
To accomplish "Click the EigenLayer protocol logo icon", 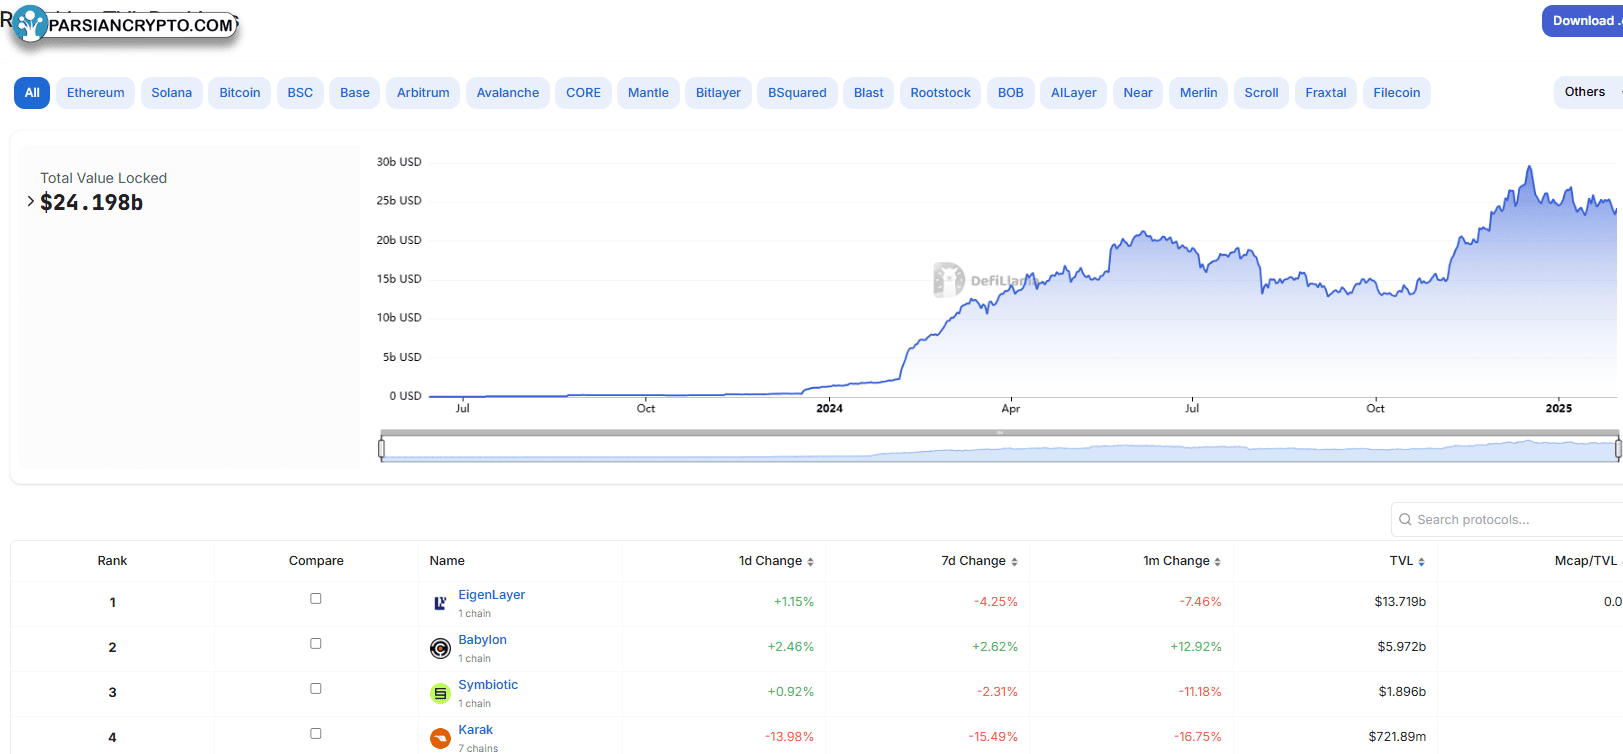I will pos(440,603).
